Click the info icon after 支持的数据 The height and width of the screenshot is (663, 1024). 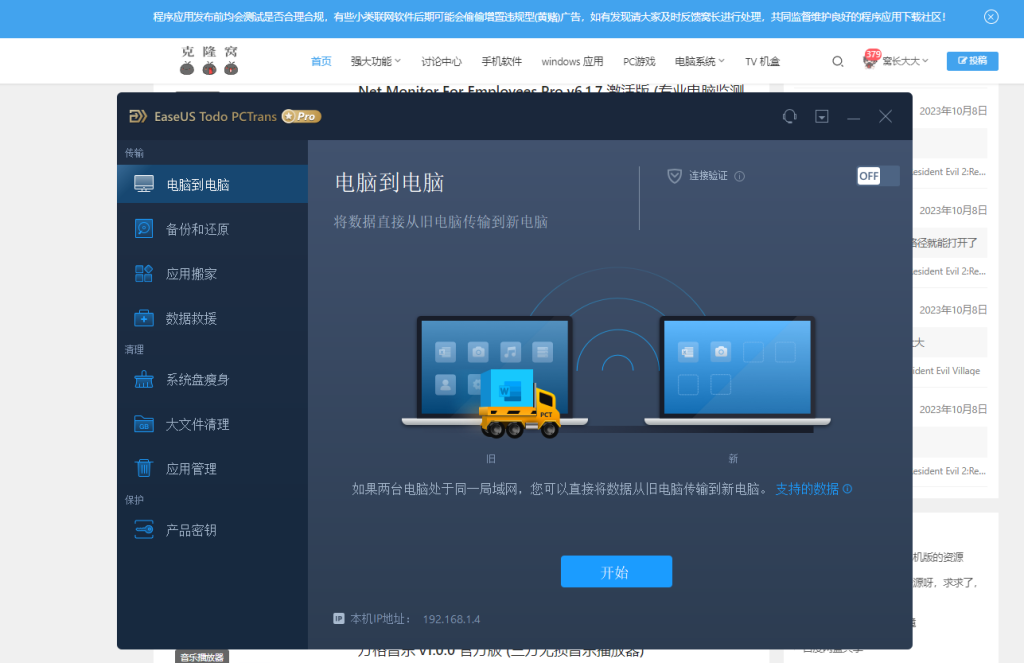847,489
